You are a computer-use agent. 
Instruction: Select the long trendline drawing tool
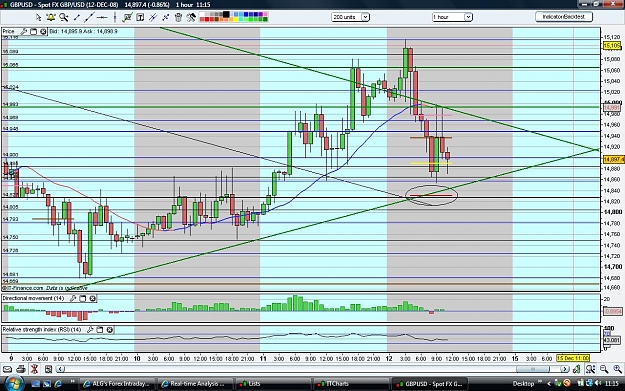click(x=89, y=17)
